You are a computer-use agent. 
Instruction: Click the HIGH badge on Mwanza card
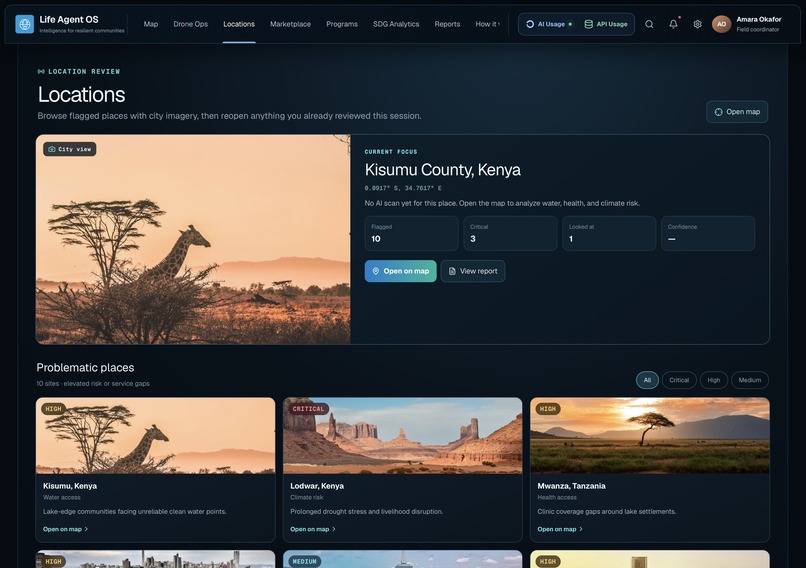click(548, 409)
